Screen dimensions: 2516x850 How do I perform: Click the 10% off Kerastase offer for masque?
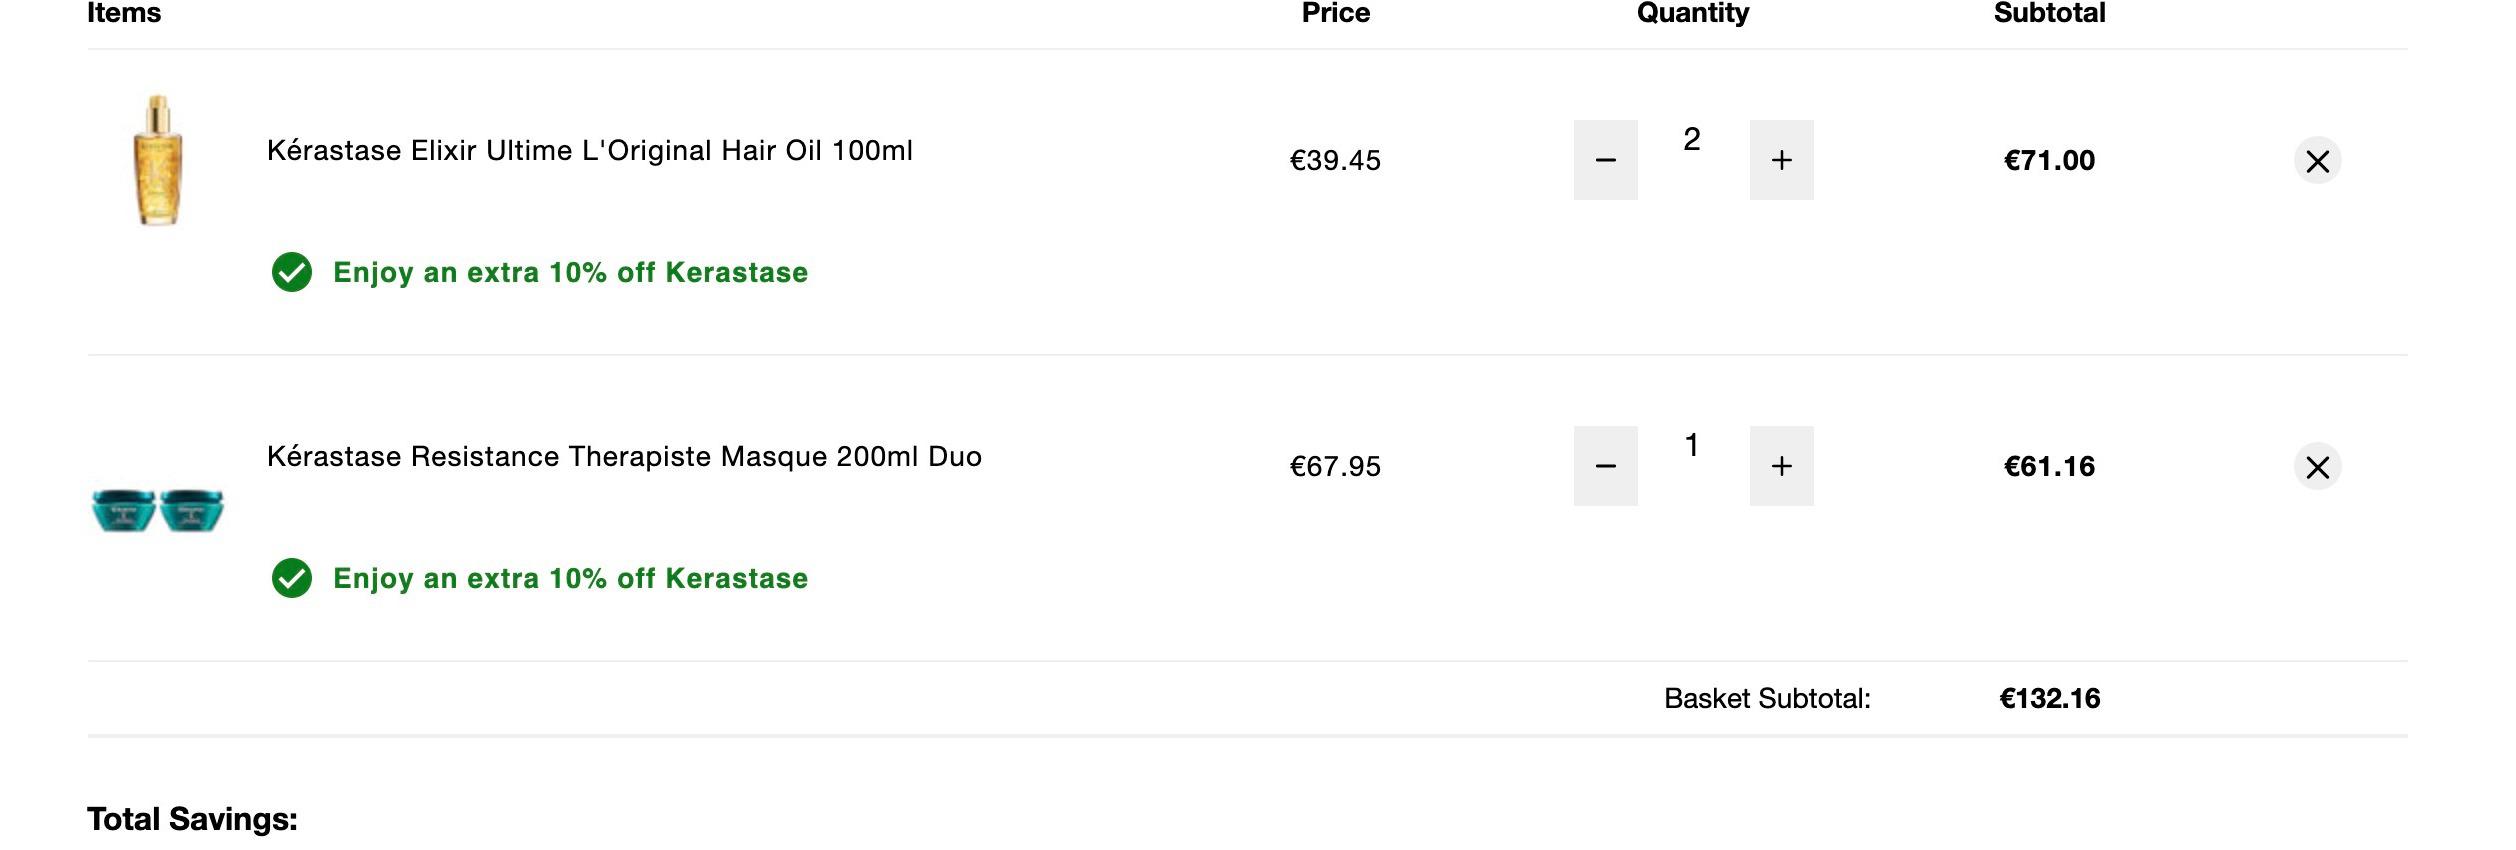tap(570, 578)
